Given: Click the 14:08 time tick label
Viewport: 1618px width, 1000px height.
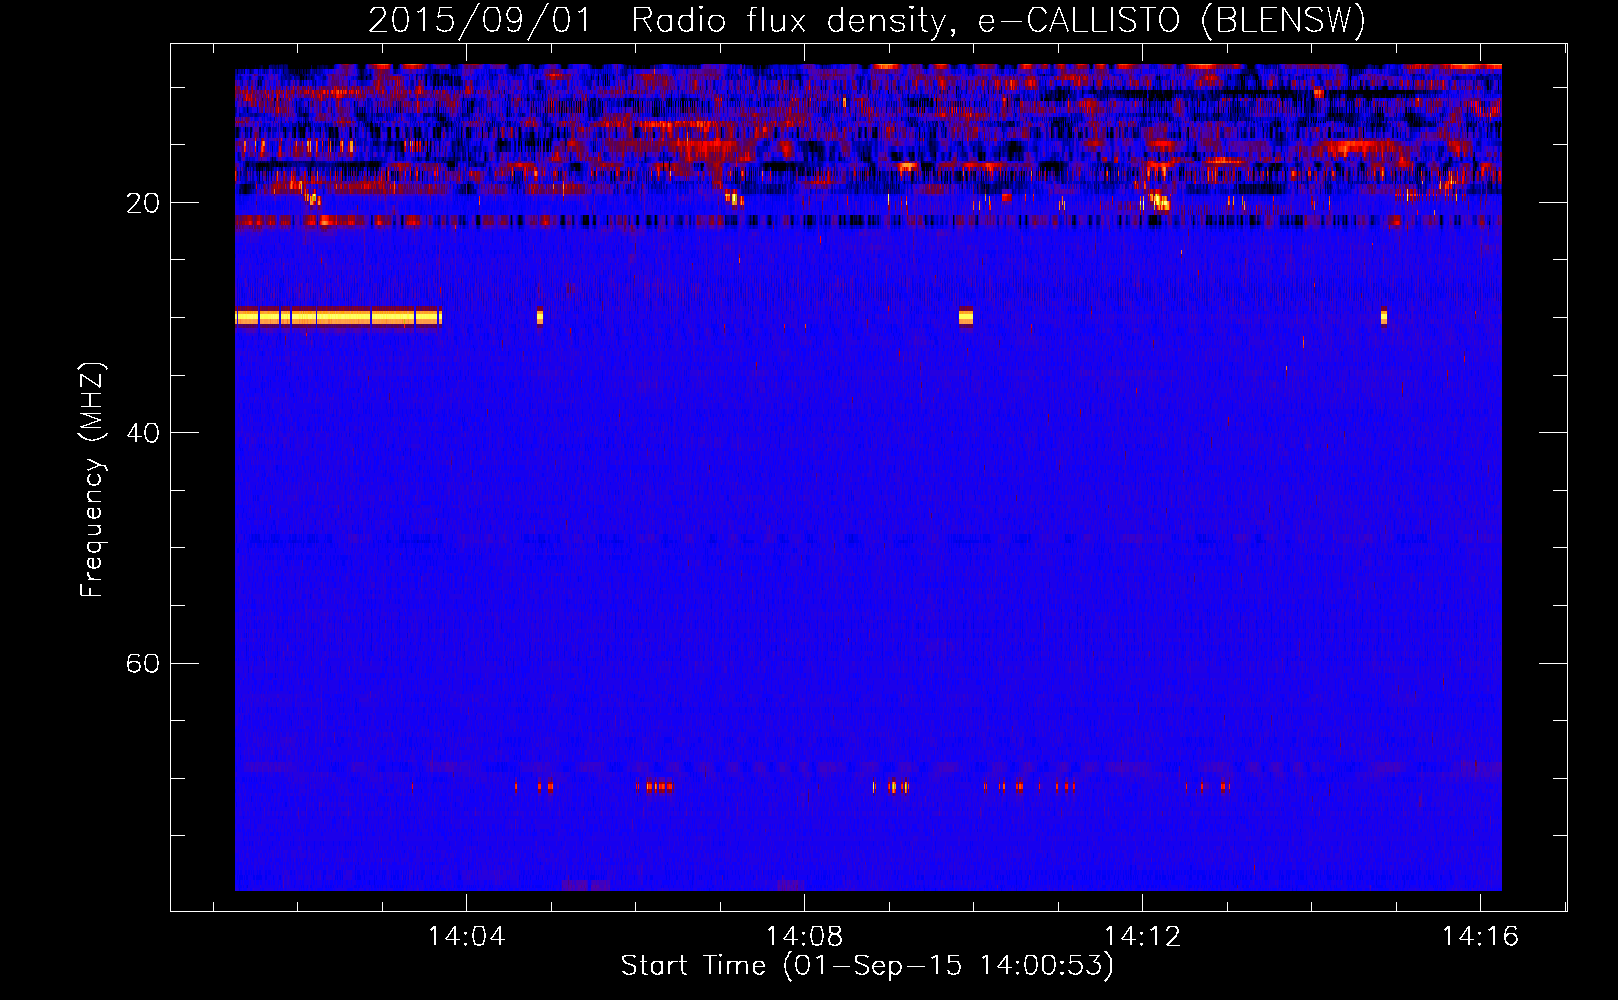Looking at the screenshot, I should click(804, 936).
